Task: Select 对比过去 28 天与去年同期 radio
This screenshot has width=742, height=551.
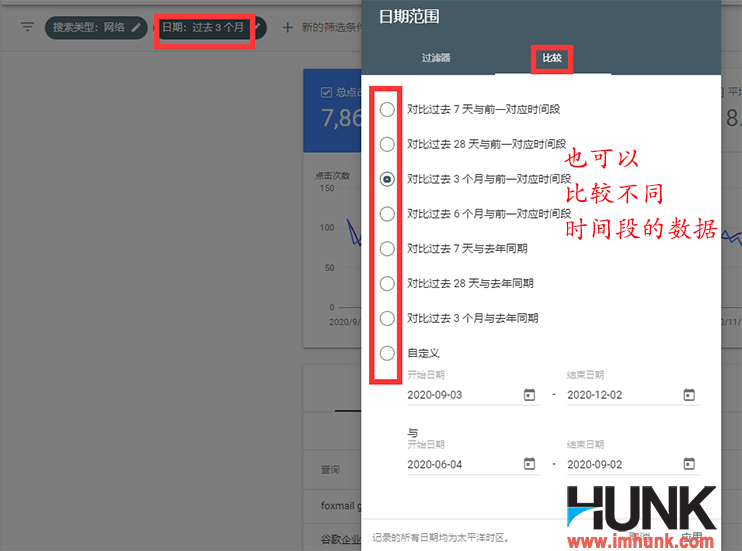Action: [x=387, y=284]
